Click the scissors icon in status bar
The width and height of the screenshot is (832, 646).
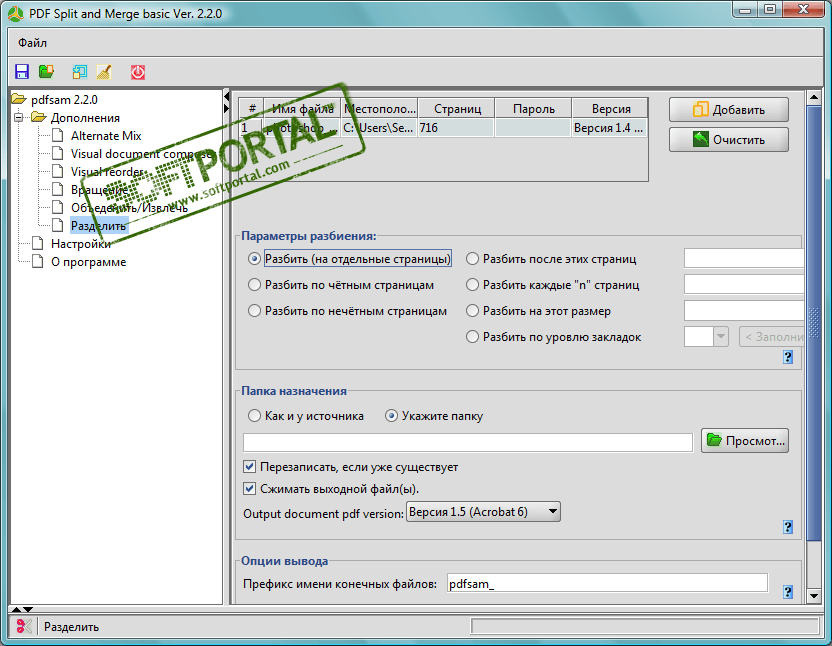[23, 626]
